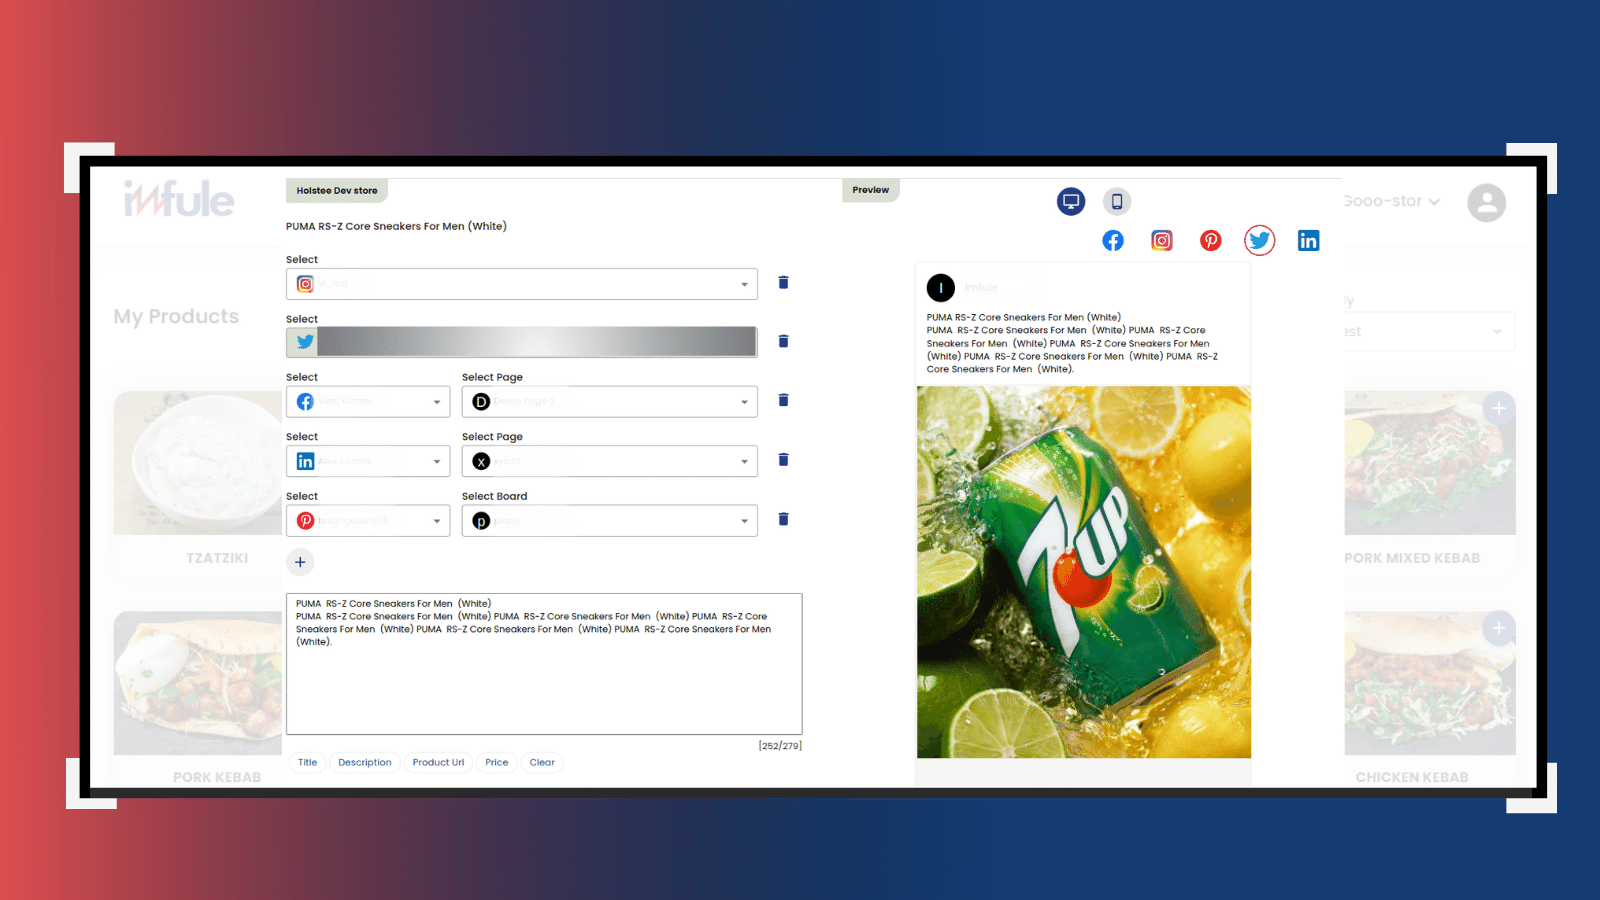
Task: Click the 7UP preview image
Action: 1084,572
